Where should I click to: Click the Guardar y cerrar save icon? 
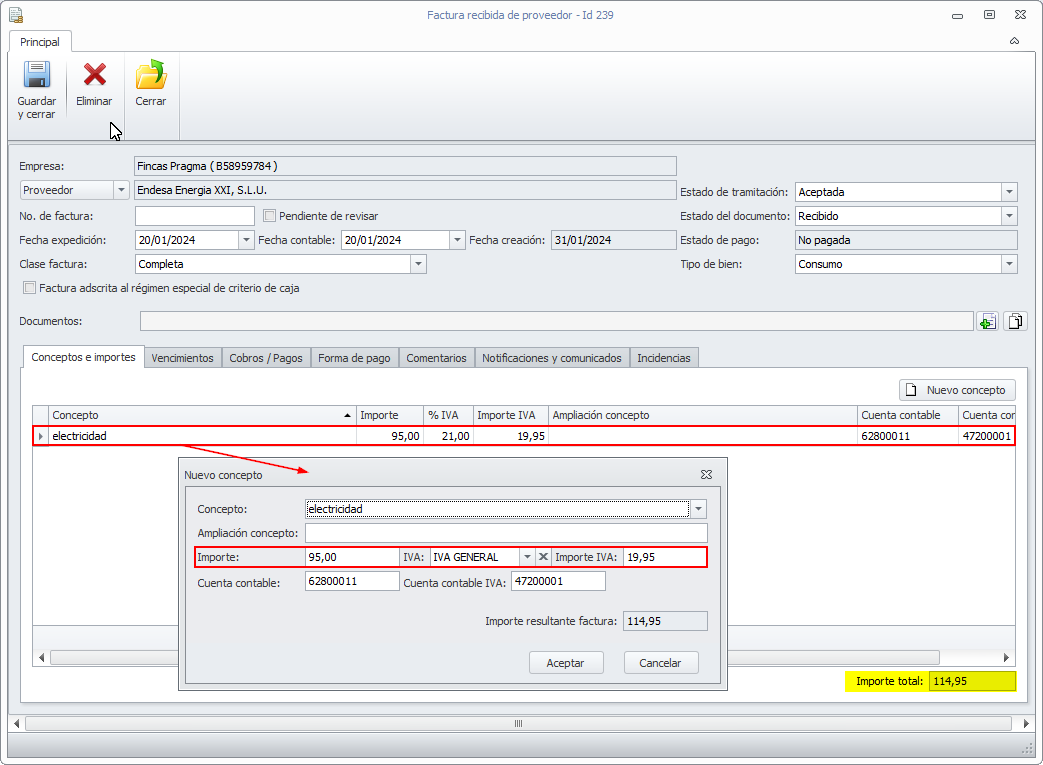37,76
